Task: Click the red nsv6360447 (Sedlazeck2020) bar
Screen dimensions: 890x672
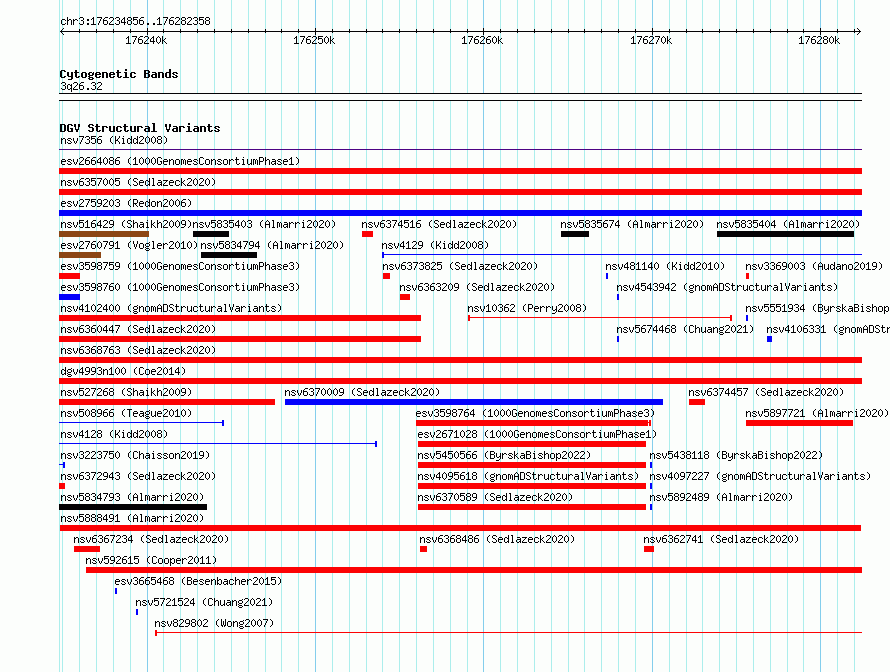Action: pyautogui.click(x=240, y=339)
